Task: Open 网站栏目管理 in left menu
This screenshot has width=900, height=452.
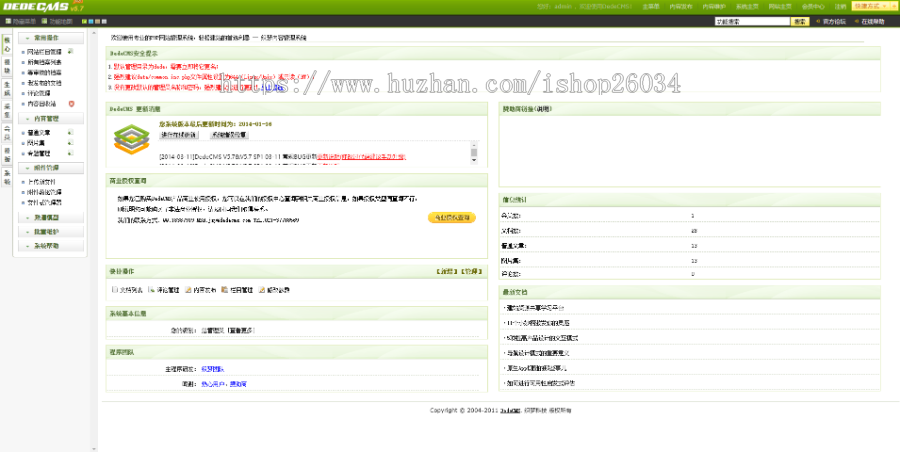Action: [44, 52]
